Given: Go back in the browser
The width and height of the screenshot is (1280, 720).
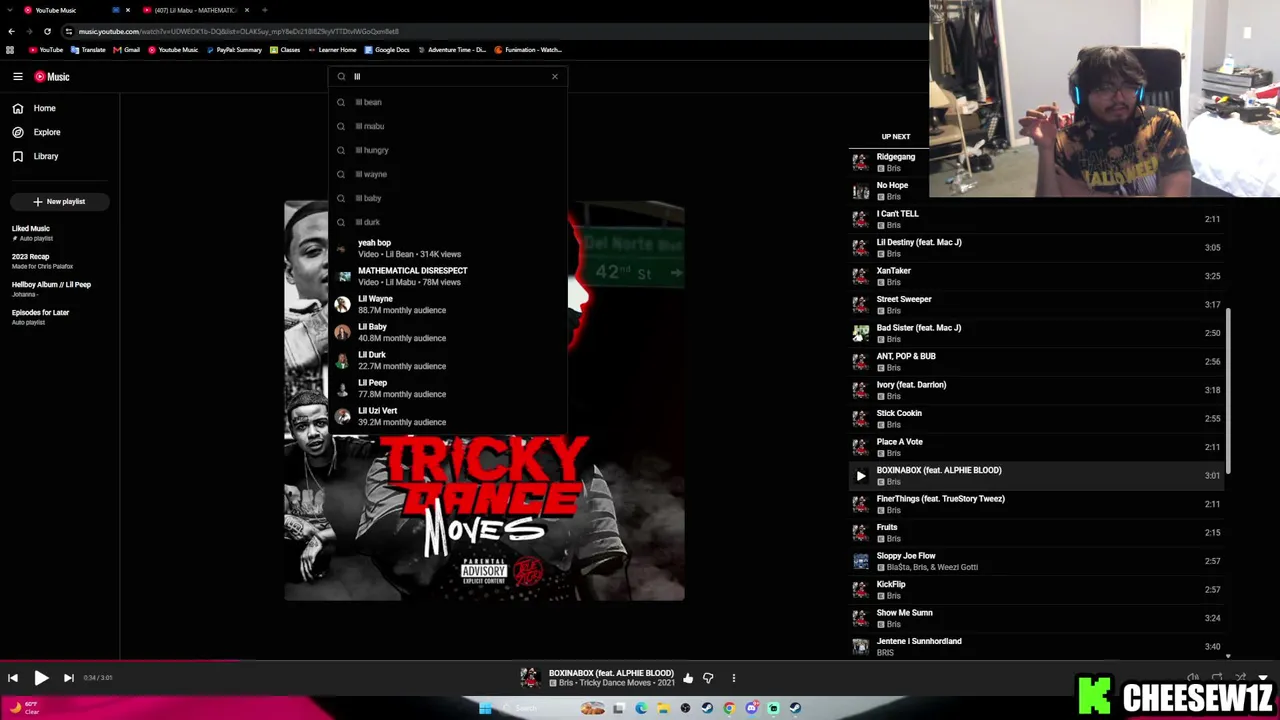Looking at the screenshot, I should 11,31.
